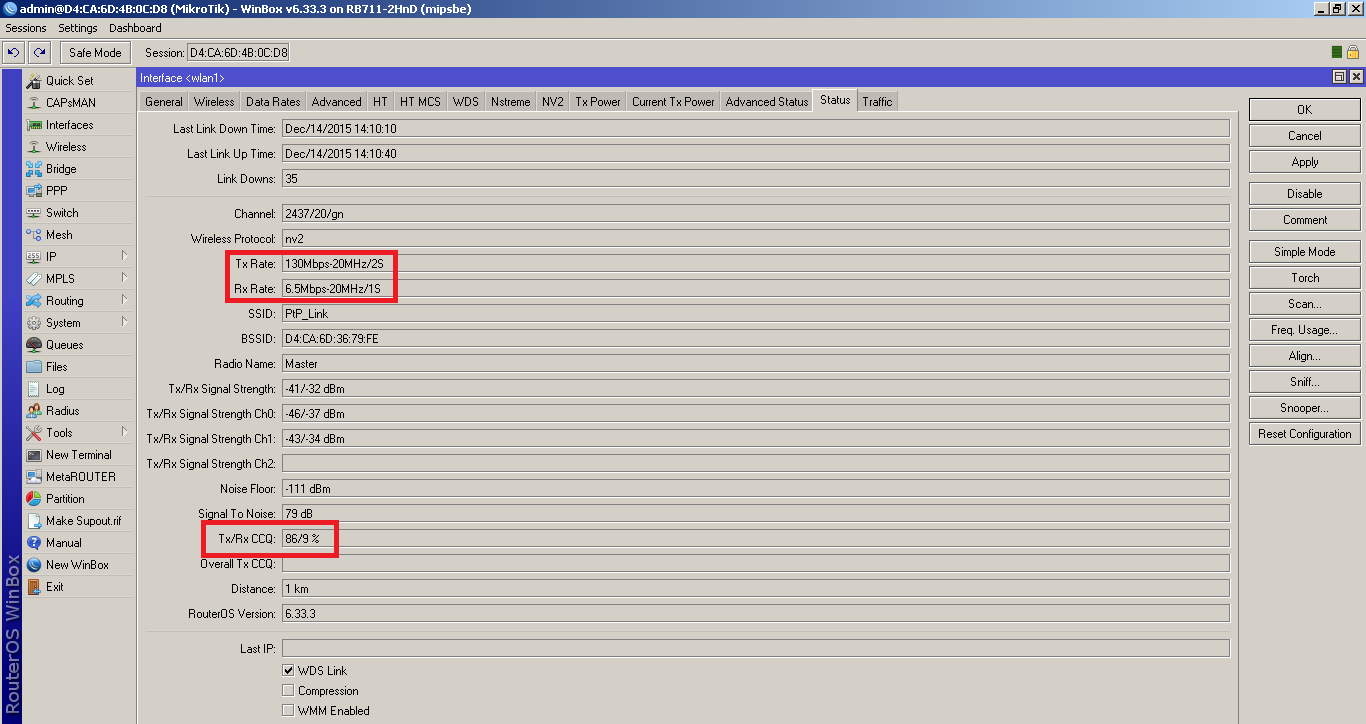Switch to the Tx Power tab
This screenshot has height=724, width=1366.
point(598,102)
